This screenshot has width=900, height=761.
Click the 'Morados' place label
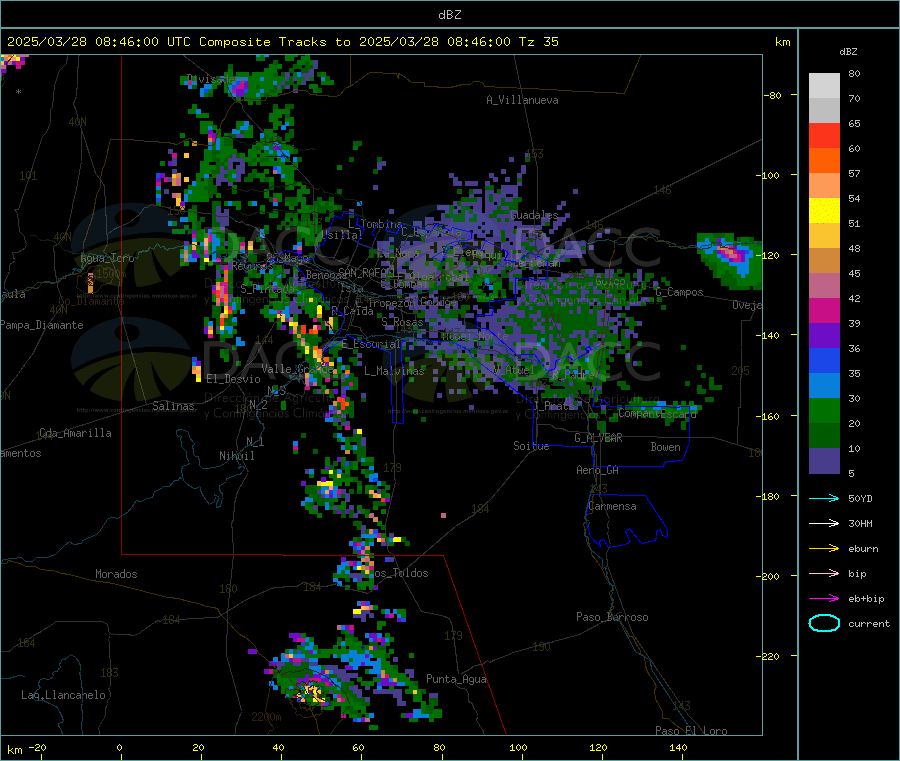pyautogui.click(x=116, y=574)
